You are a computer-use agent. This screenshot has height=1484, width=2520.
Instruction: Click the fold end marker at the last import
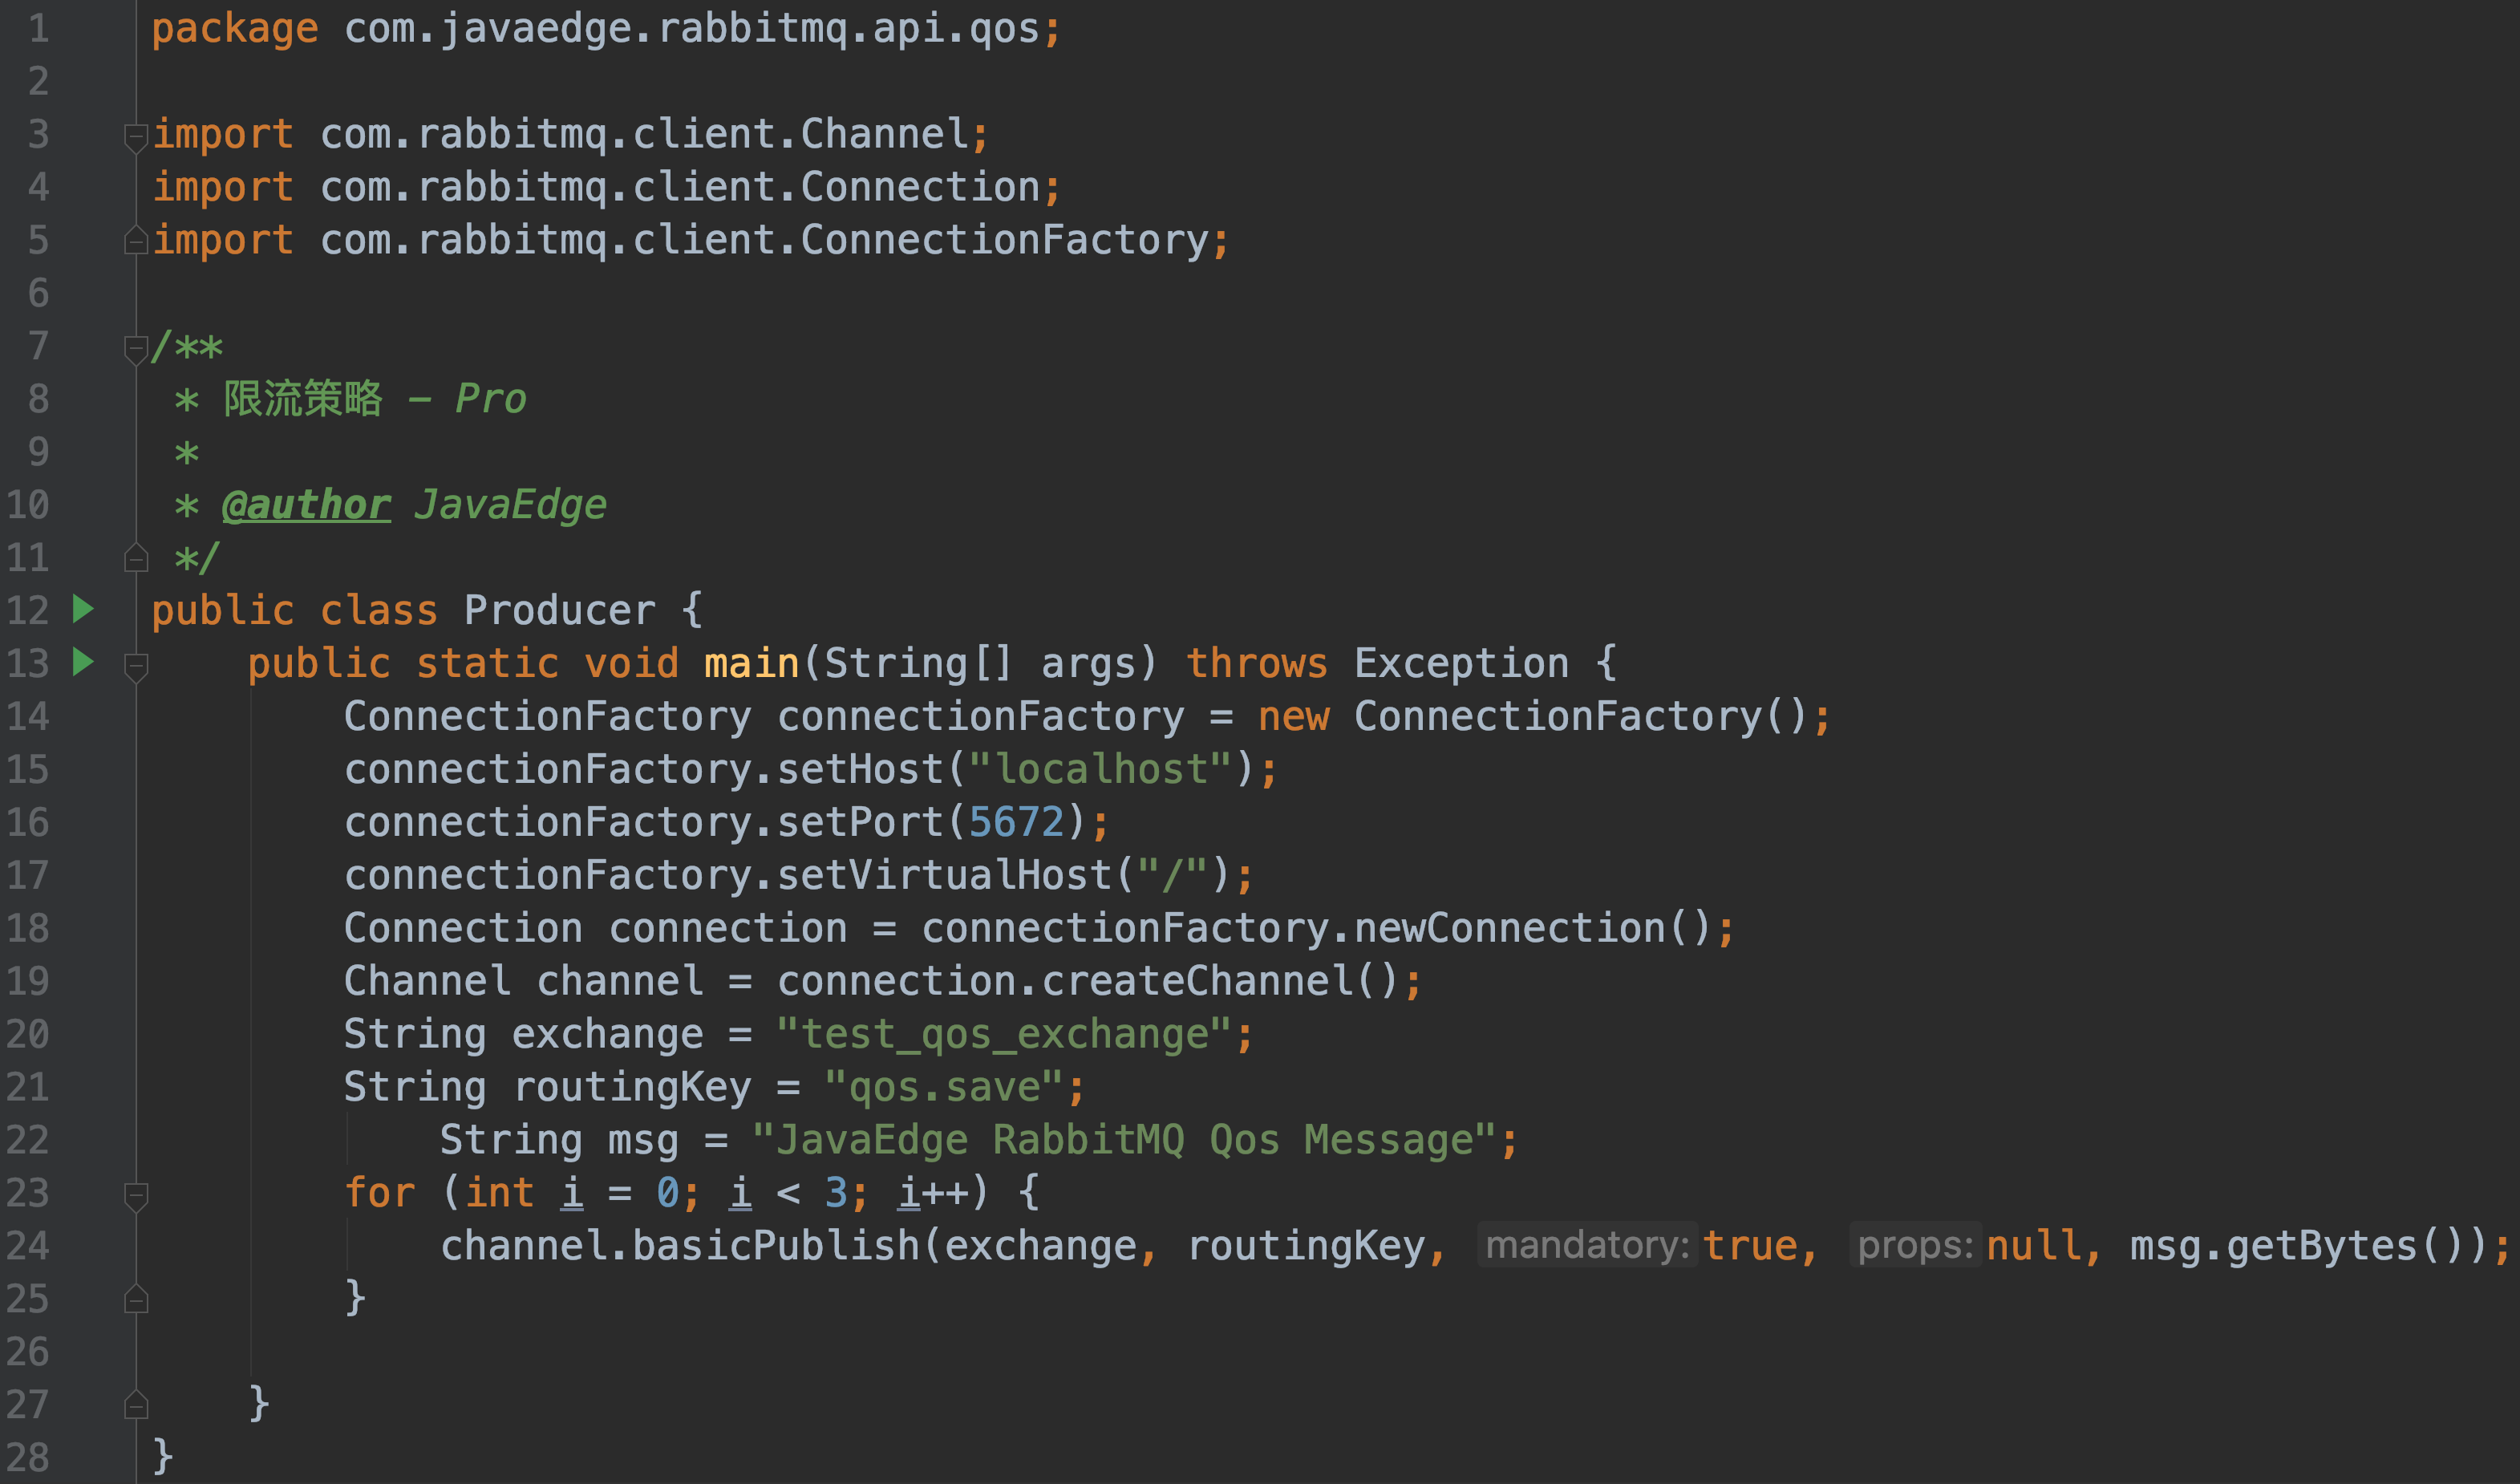(x=136, y=241)
